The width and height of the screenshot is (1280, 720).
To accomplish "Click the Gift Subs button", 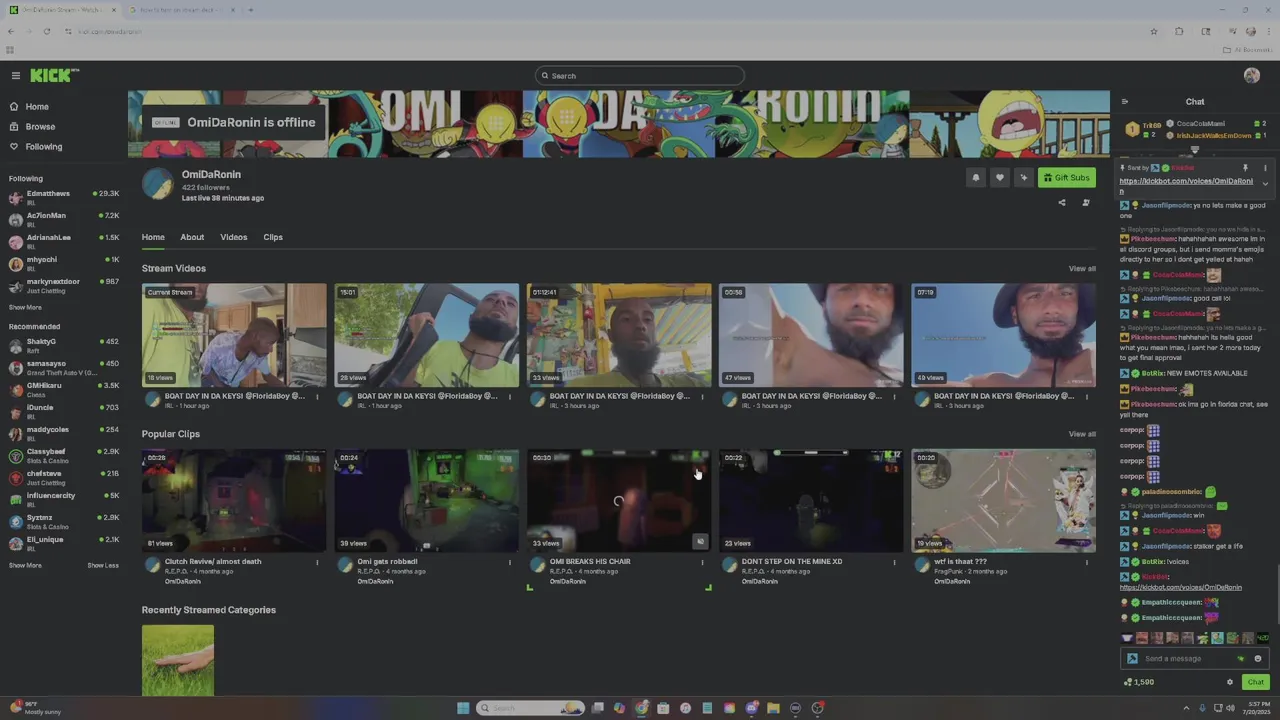I will tap(1066, 178).
